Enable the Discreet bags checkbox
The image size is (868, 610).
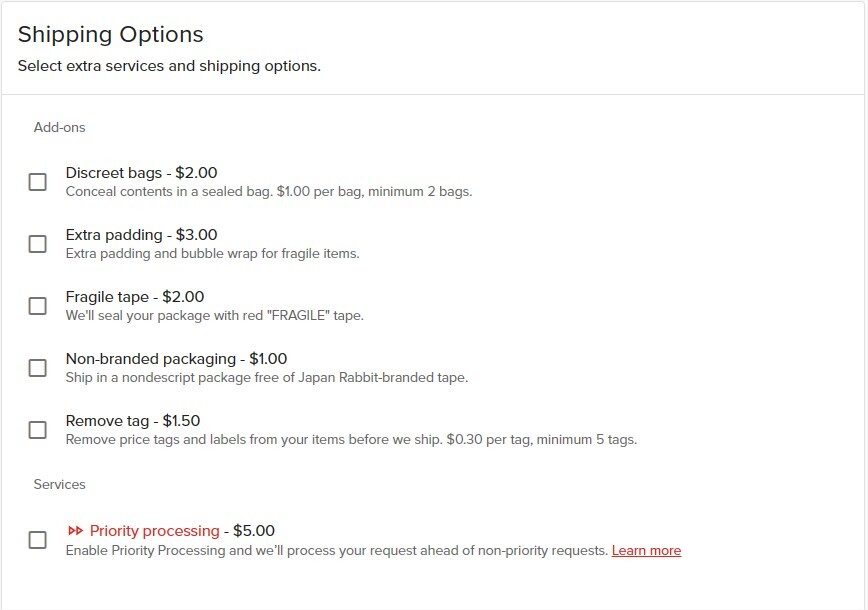(x=38, y=182)
